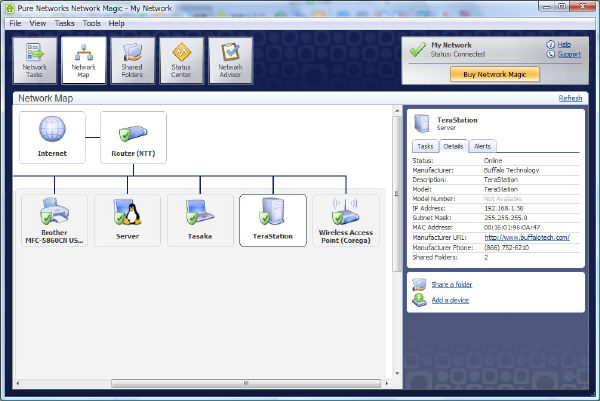Click the Manufacturer Phone (866) 752-6210 value
Image resolution: width=600 pixels, height=401 pixels.
point(506,248)
